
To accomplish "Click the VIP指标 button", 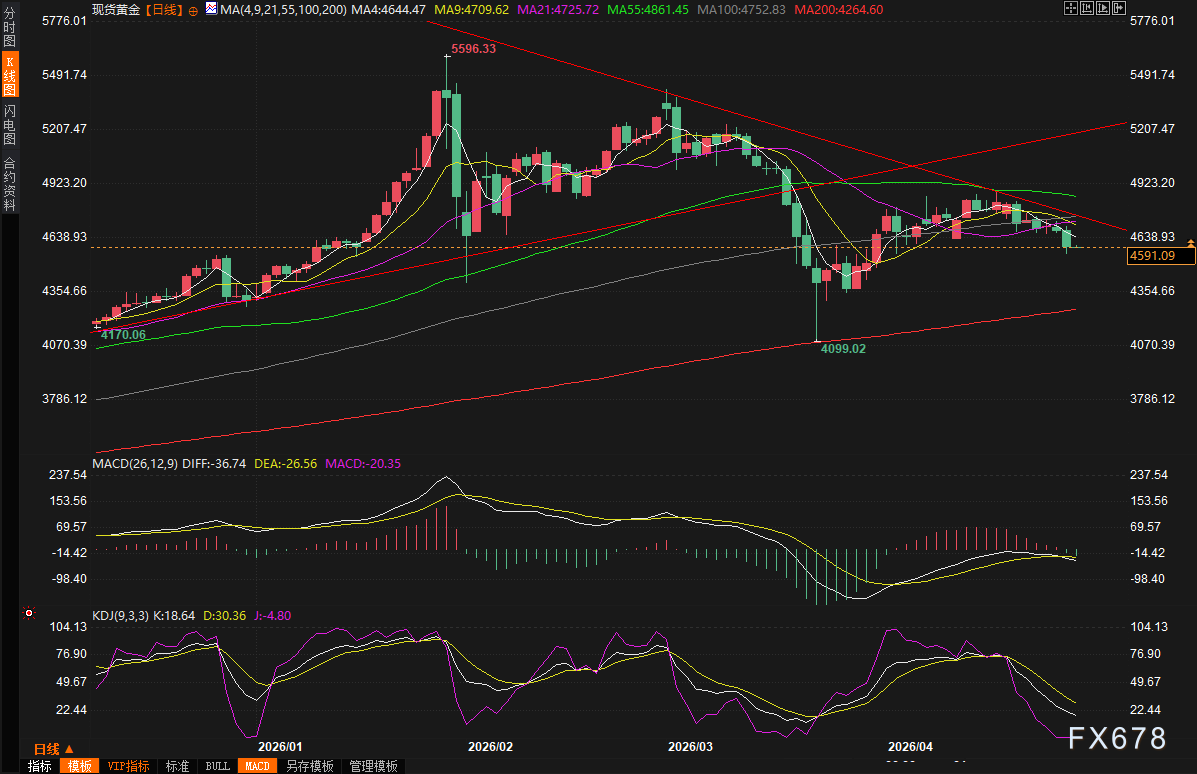I will 128,766.
